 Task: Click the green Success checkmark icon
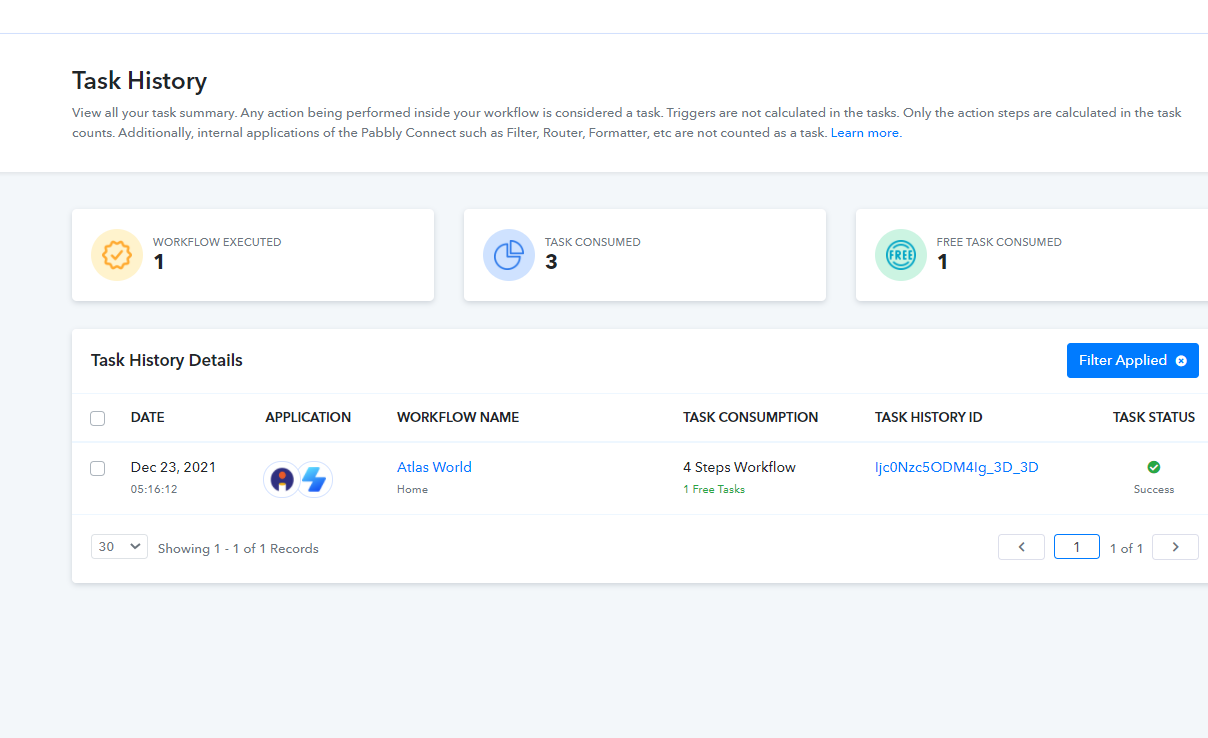[x=1154, y=467]
